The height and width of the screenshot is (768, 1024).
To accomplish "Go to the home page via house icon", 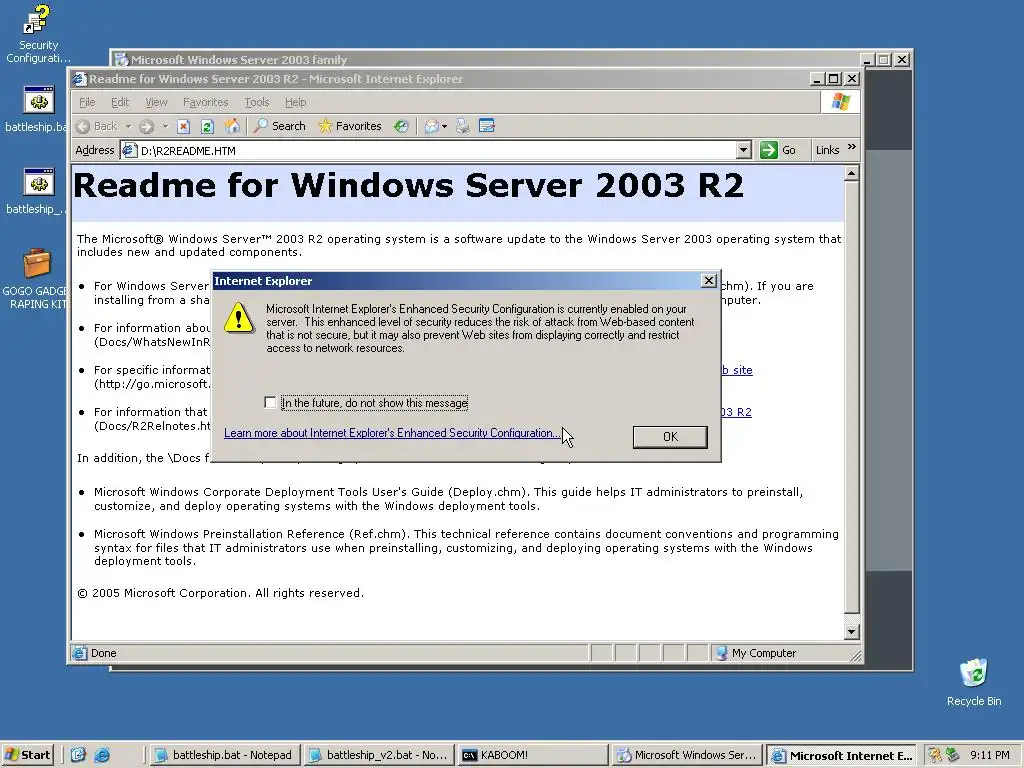I will click(232, 126).
